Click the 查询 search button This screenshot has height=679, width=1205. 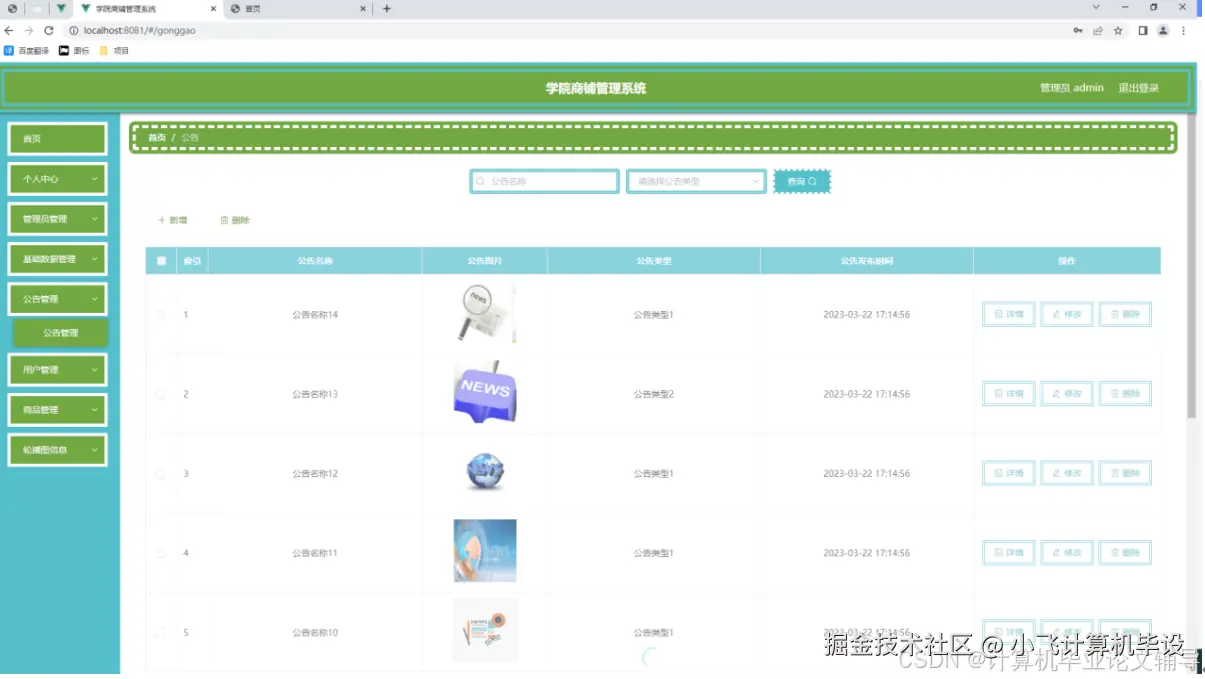point(802,182)
